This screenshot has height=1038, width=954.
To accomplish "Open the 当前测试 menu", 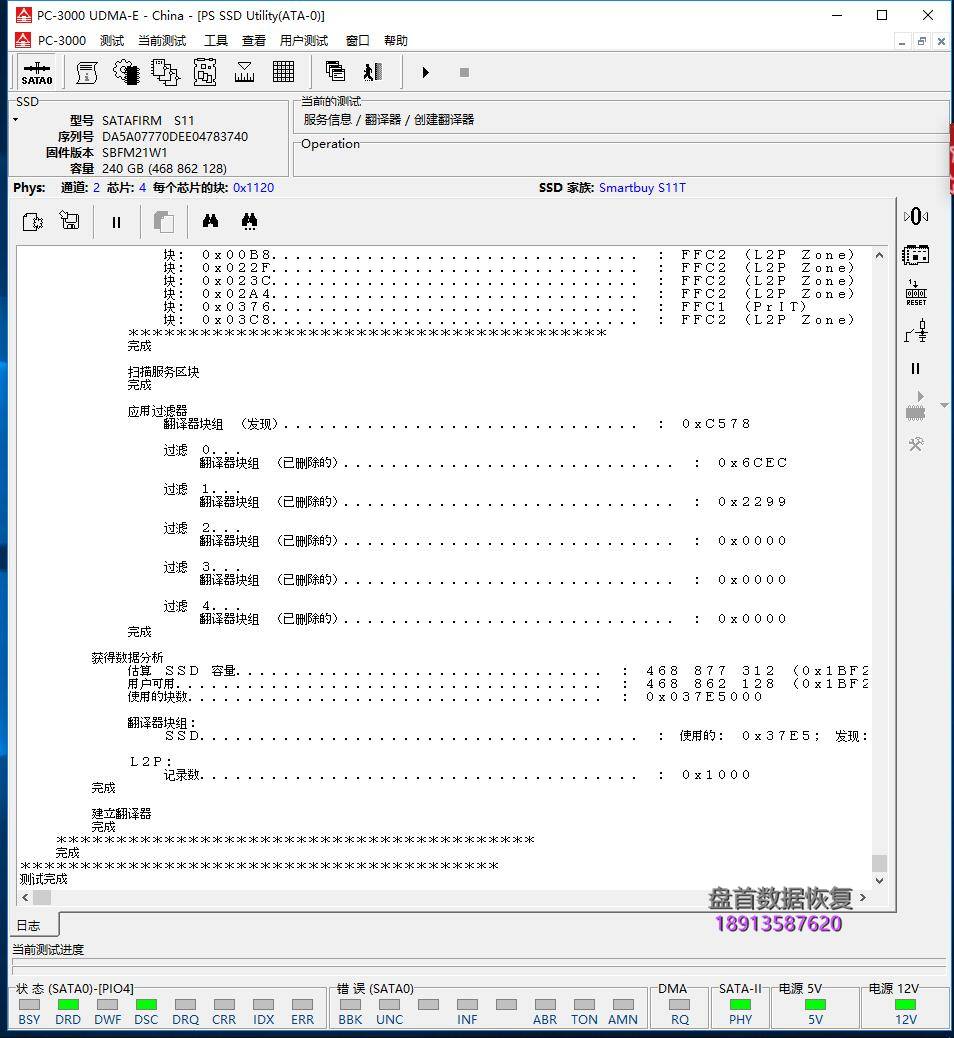I will [x=162, y=41].
